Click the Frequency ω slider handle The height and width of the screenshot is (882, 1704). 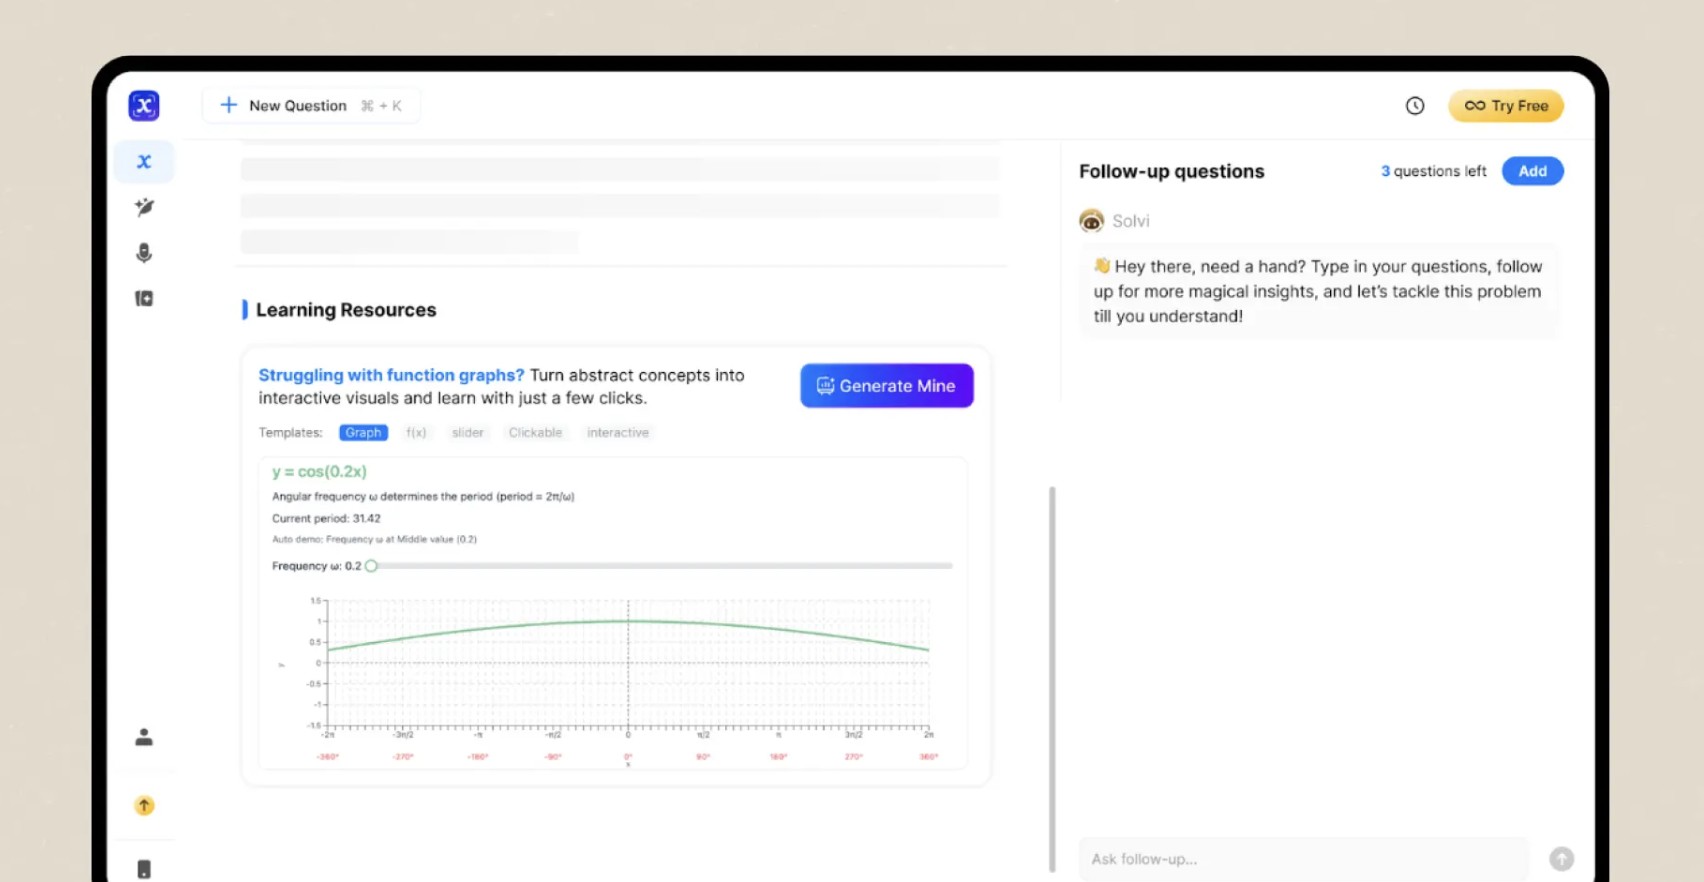[x=371, y=566]
